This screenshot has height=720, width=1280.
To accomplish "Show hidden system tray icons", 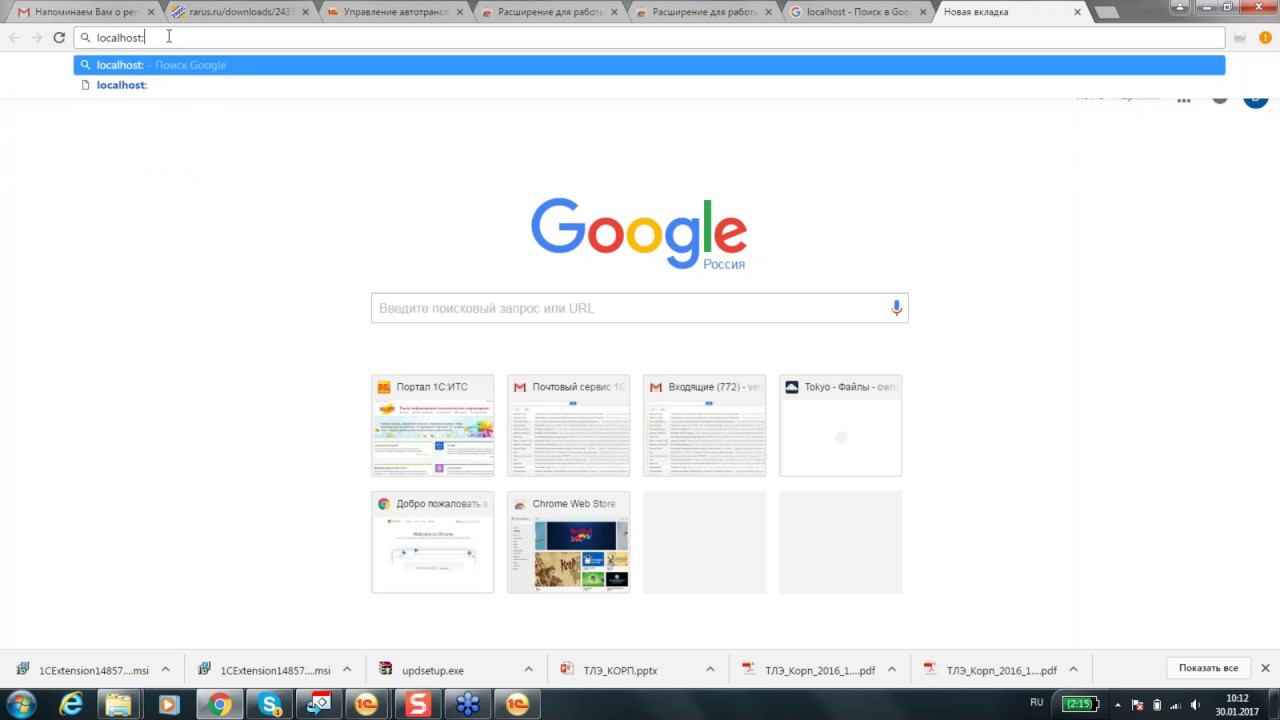I will 1118,704.
